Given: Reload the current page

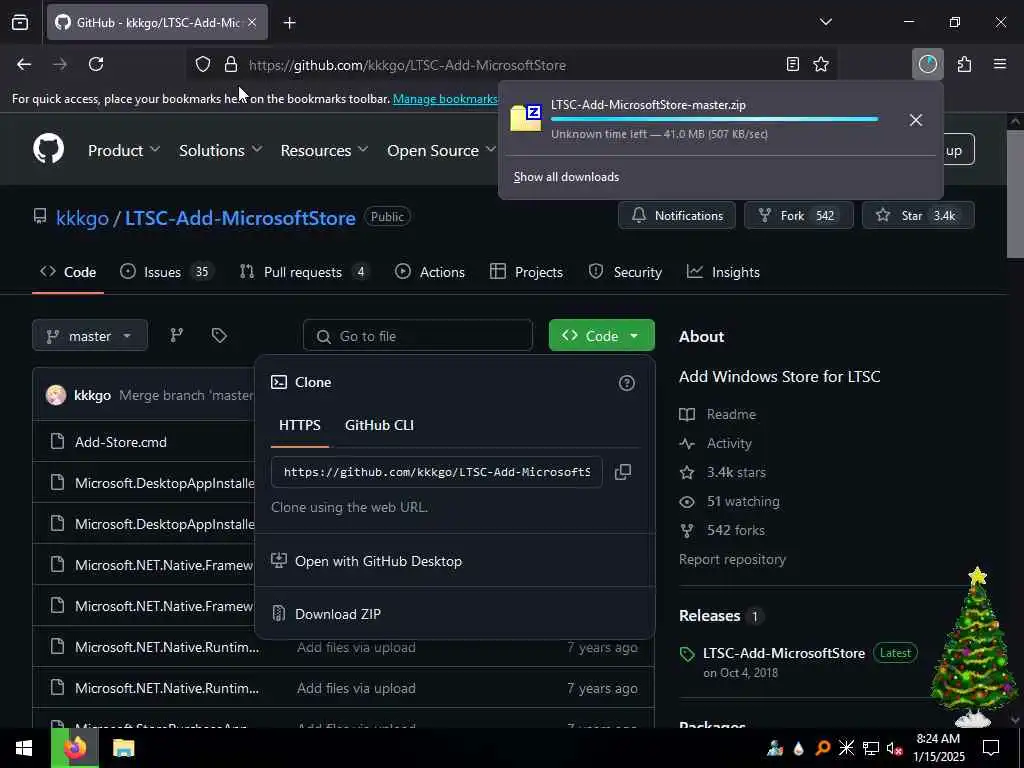Looking at the screenshot, I should point(96,64).
